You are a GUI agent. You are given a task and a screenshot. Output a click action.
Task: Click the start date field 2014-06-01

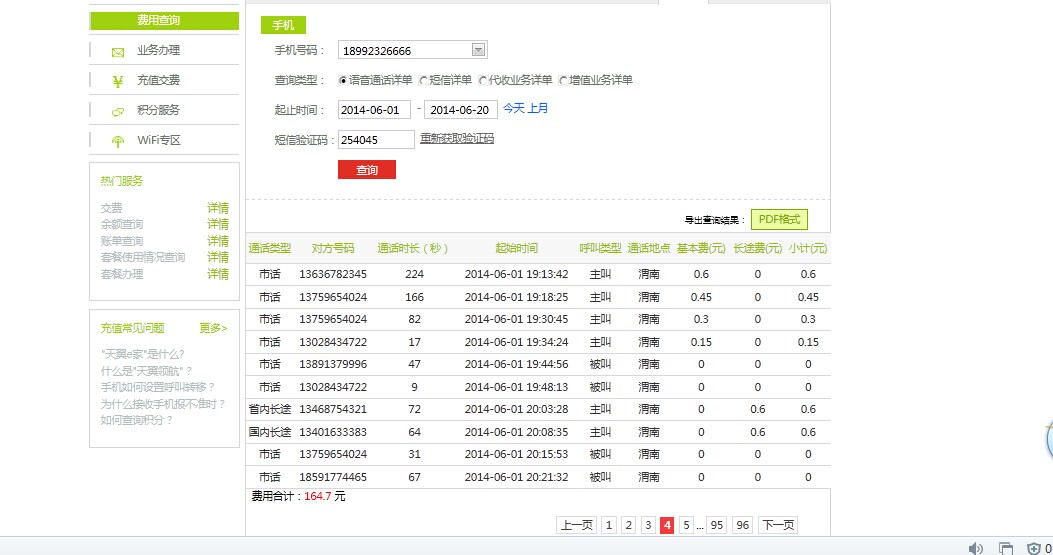tap(375, 110)
